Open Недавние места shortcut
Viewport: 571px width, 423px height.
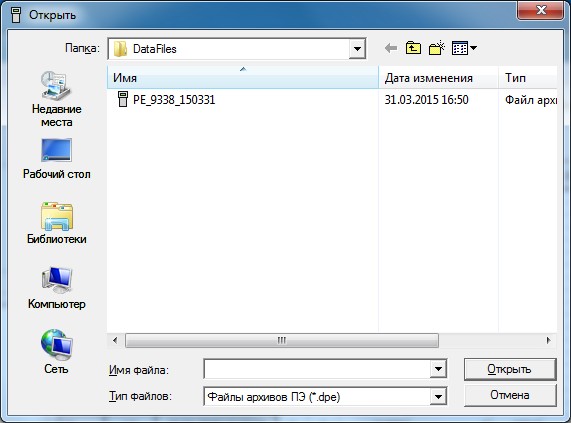tap(56, 99)
